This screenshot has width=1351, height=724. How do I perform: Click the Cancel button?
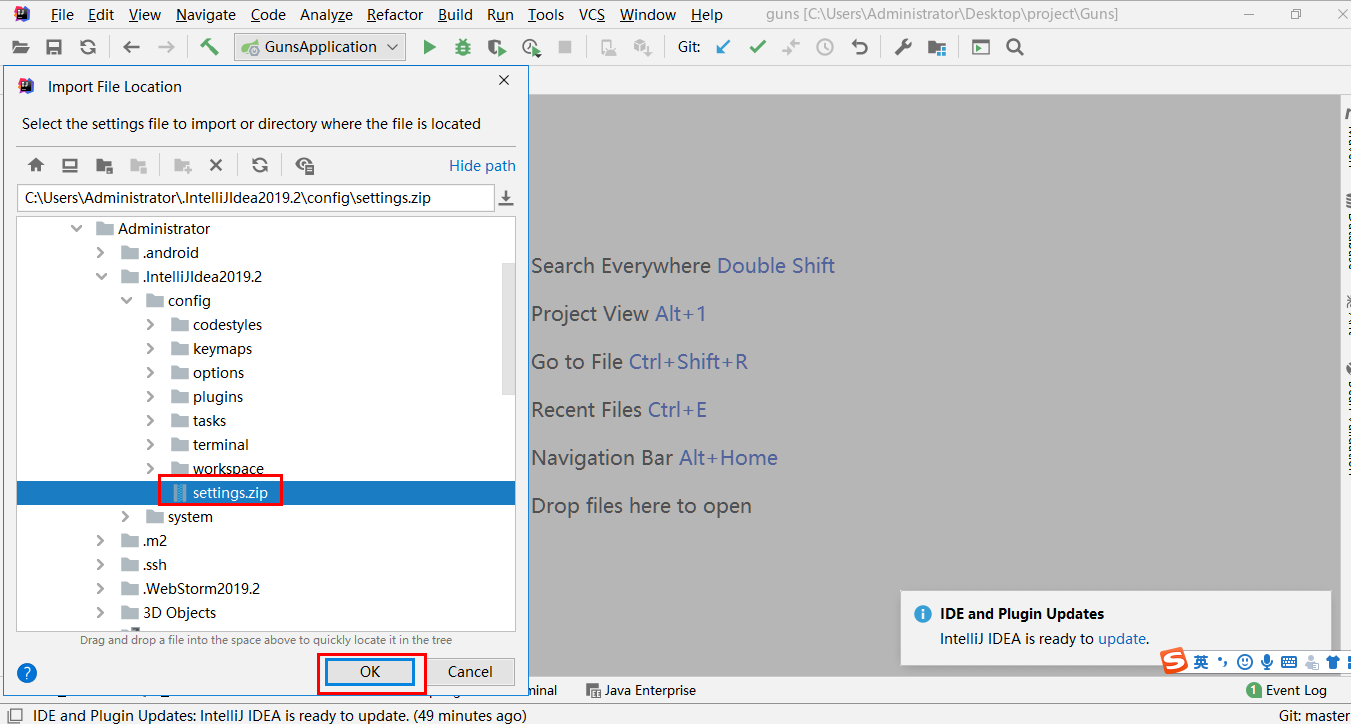(470, 672)
